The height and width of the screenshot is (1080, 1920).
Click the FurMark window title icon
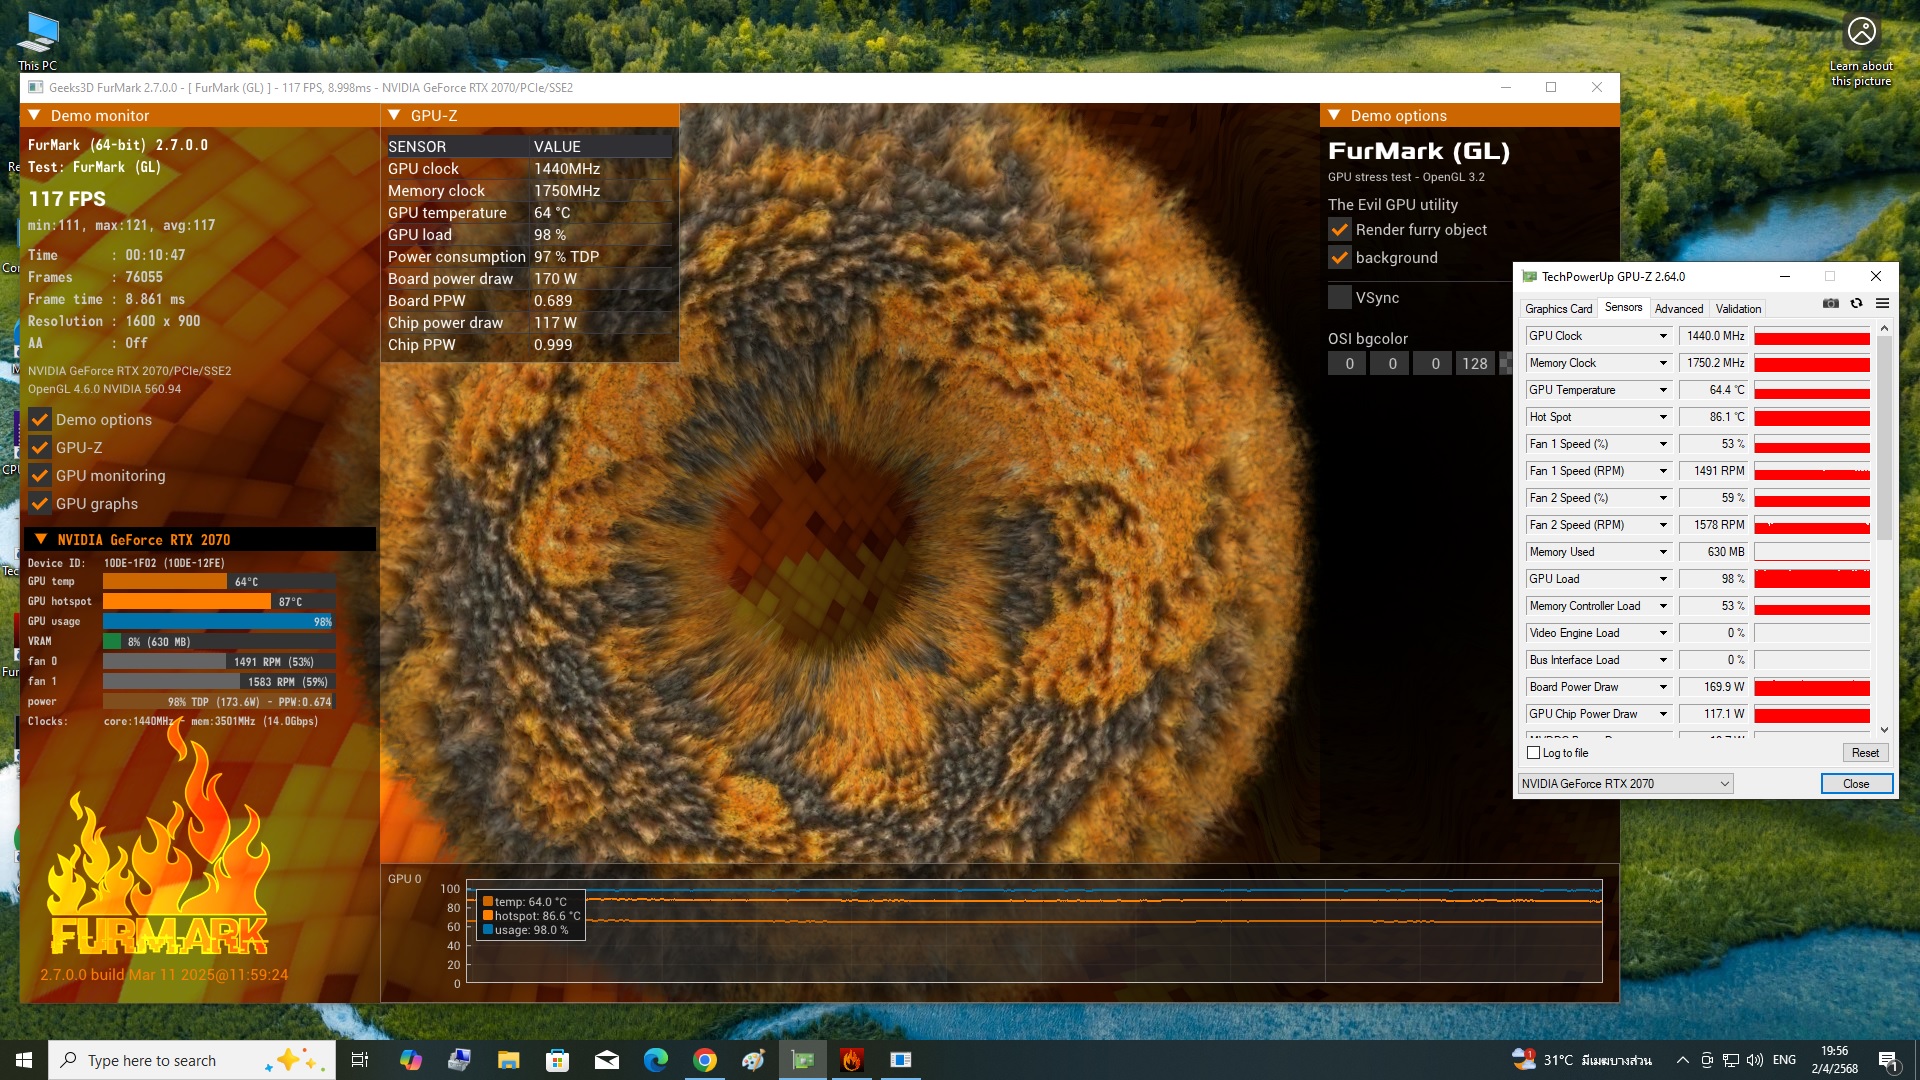coord(36,87)
